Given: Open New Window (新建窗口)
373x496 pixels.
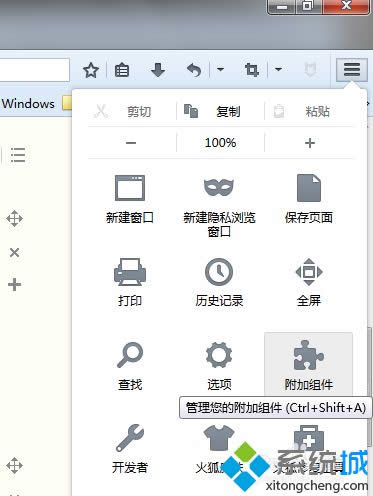Looking at the screenshot, I should [130, 199].
